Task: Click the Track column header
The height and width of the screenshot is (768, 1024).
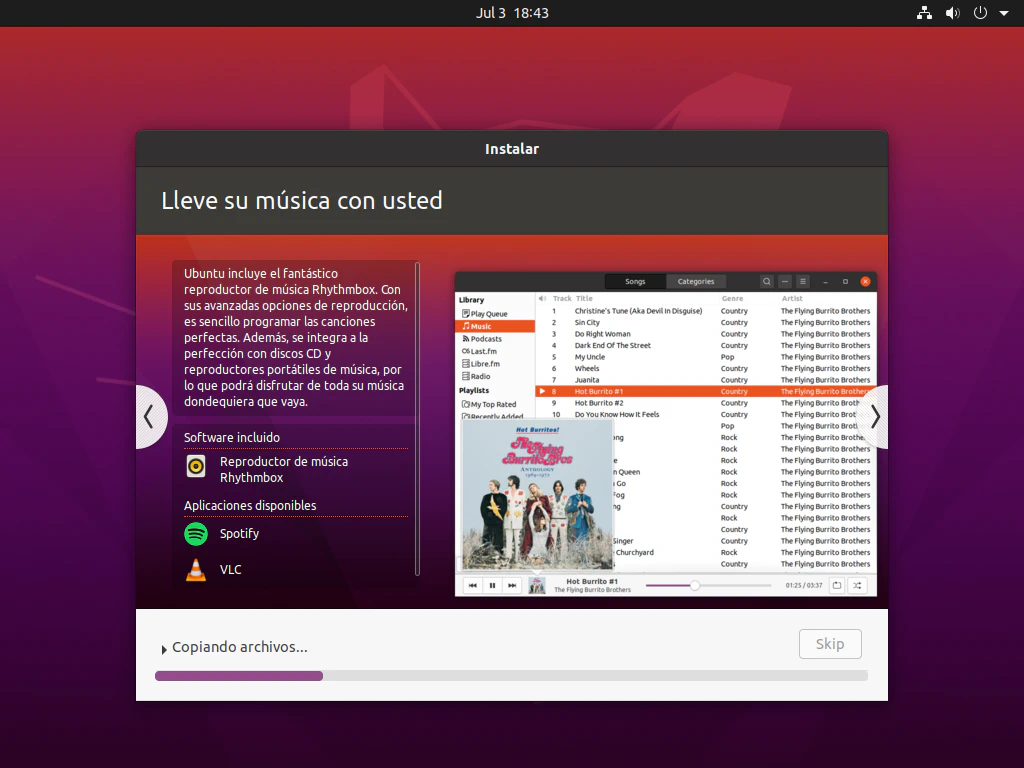Action: point(562,298)
